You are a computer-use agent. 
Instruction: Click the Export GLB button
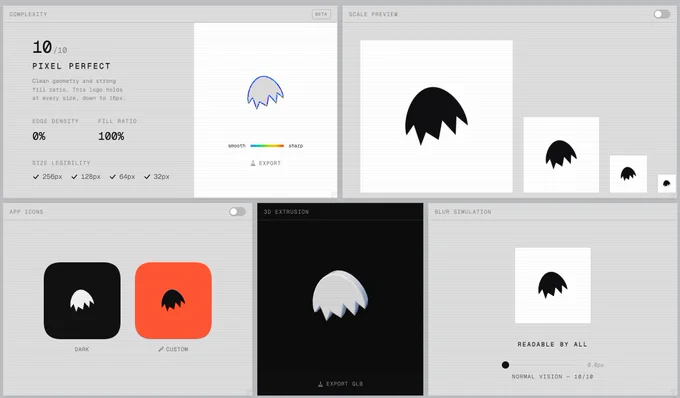[340, 384]
